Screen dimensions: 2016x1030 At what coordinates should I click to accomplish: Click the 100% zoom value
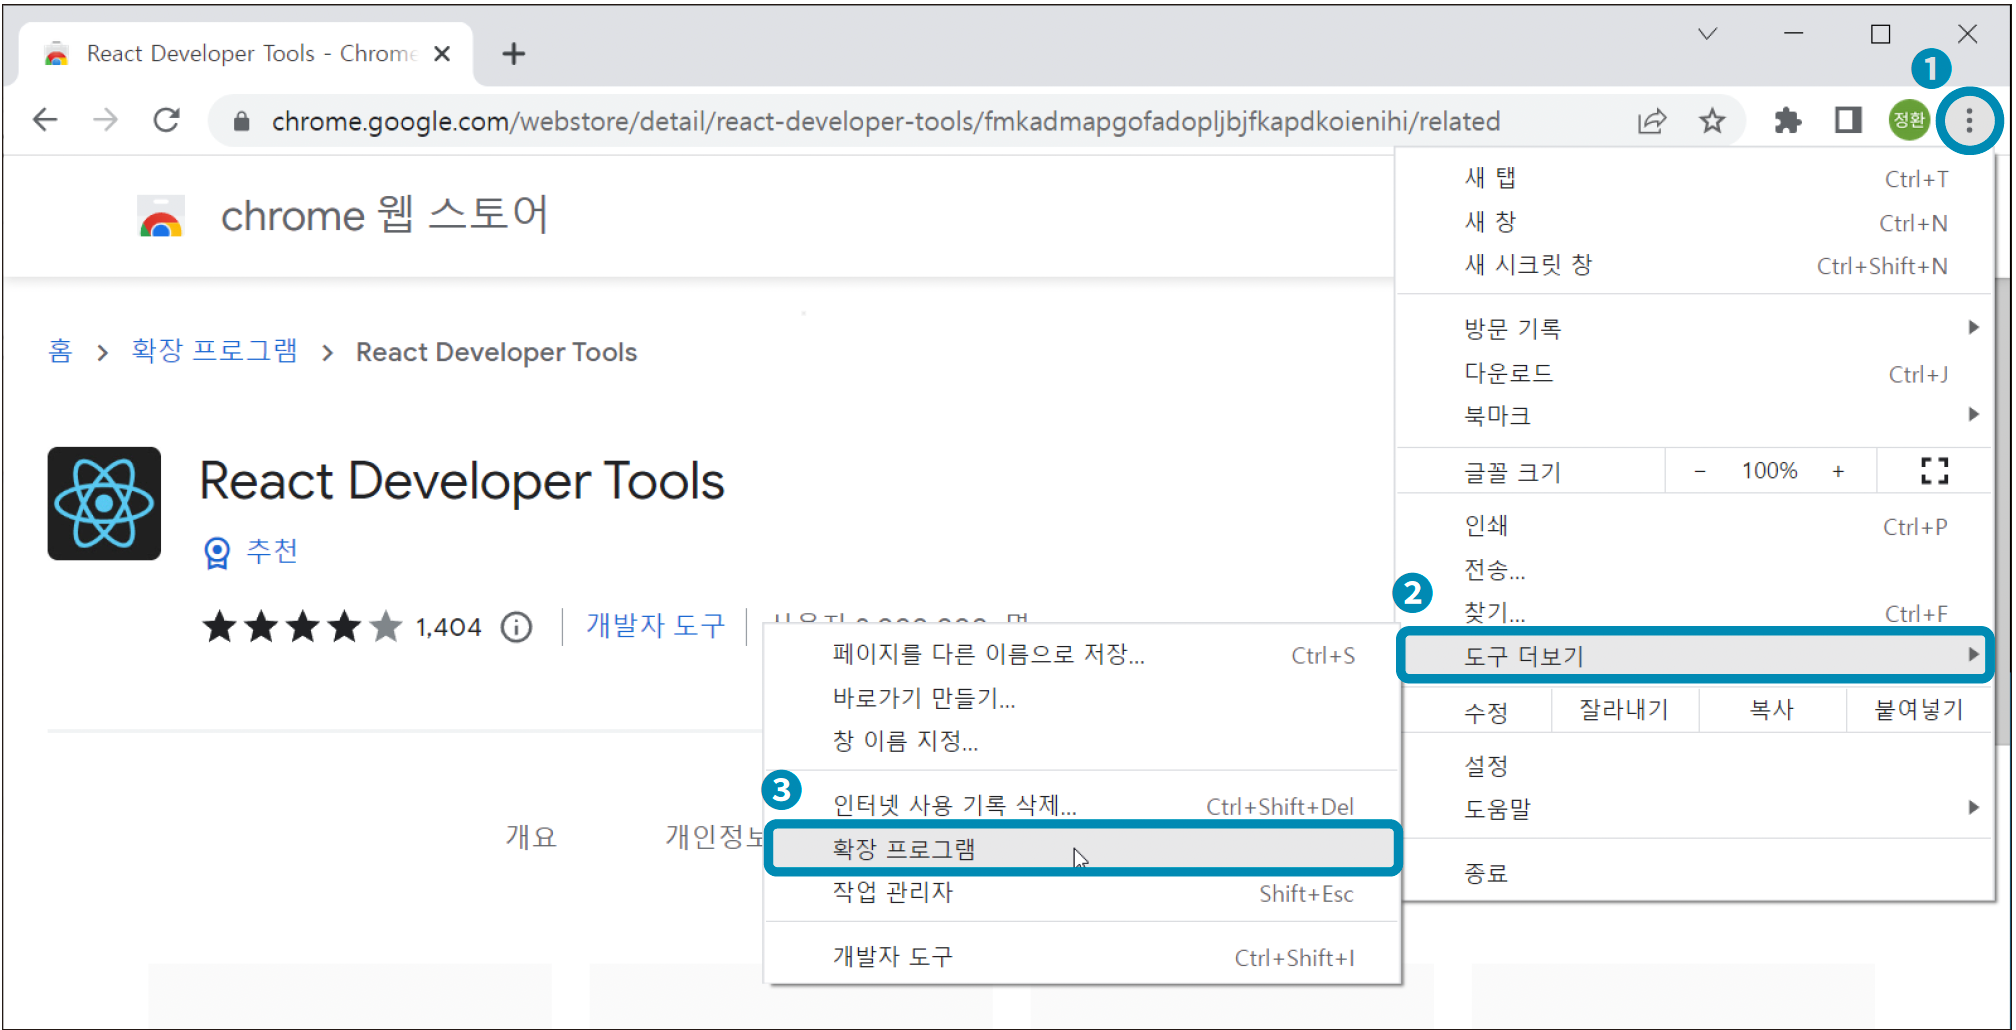(1769, 471)
